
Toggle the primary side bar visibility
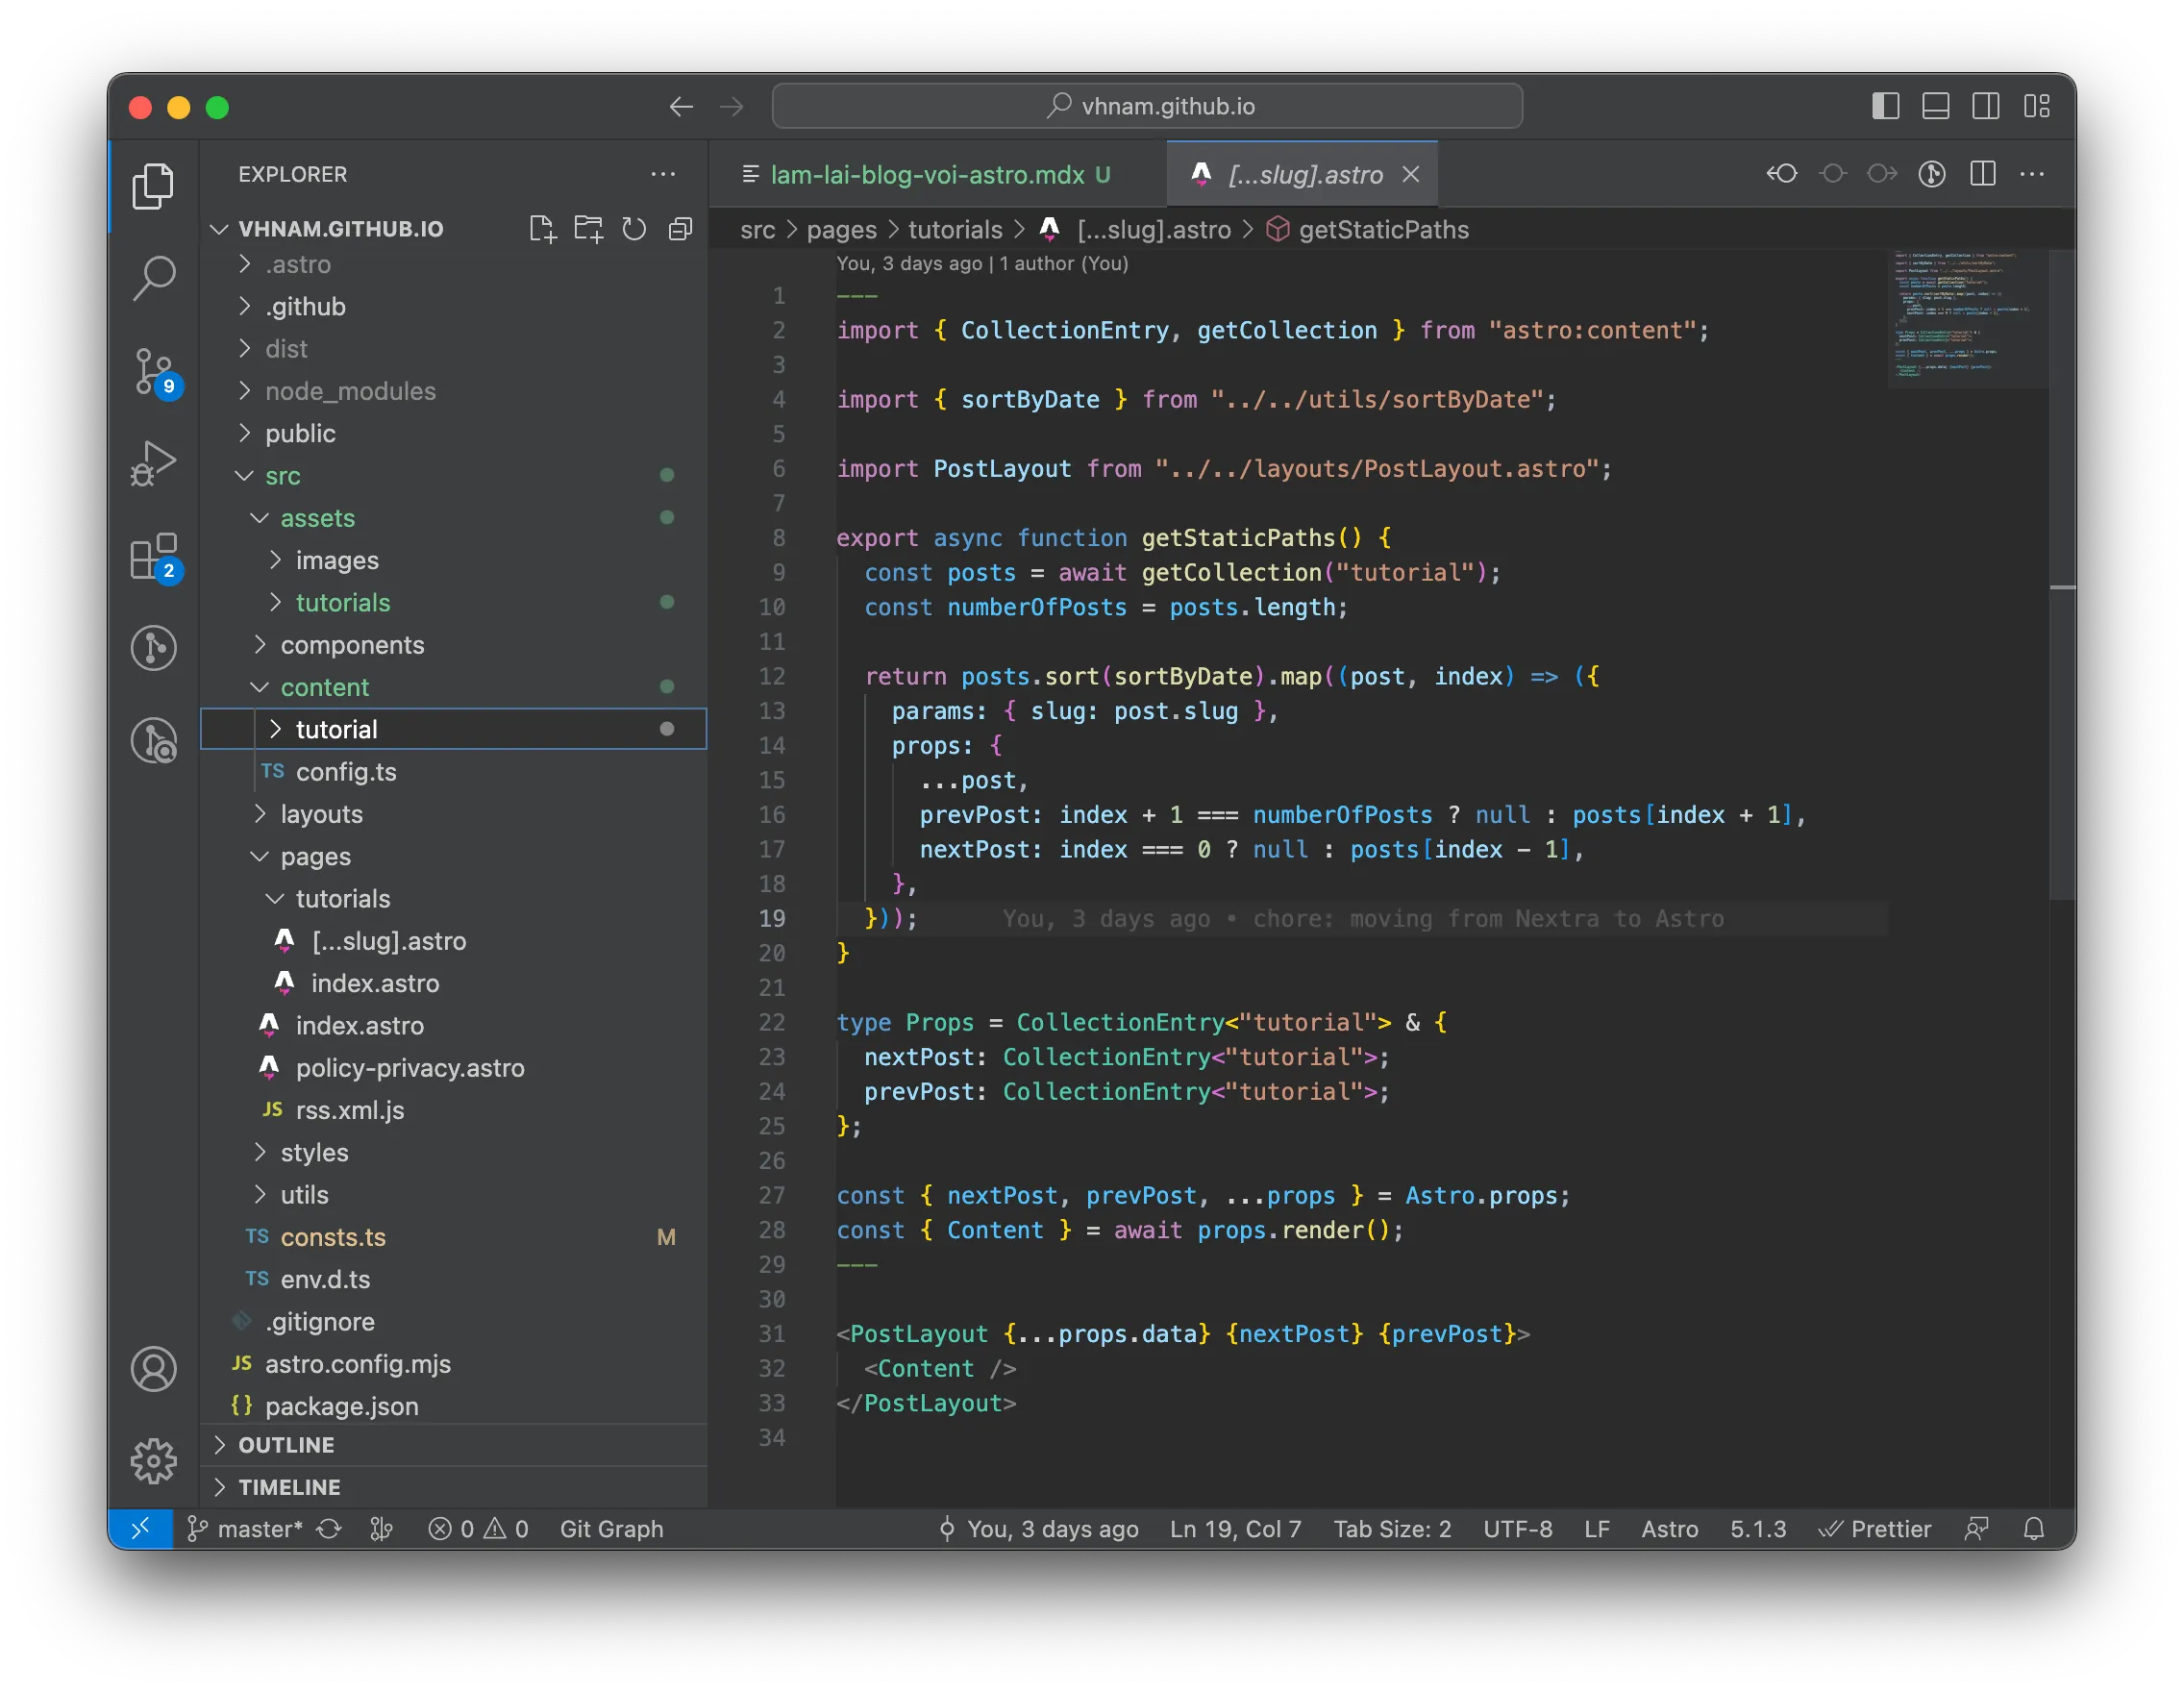tap(1885, 106)
